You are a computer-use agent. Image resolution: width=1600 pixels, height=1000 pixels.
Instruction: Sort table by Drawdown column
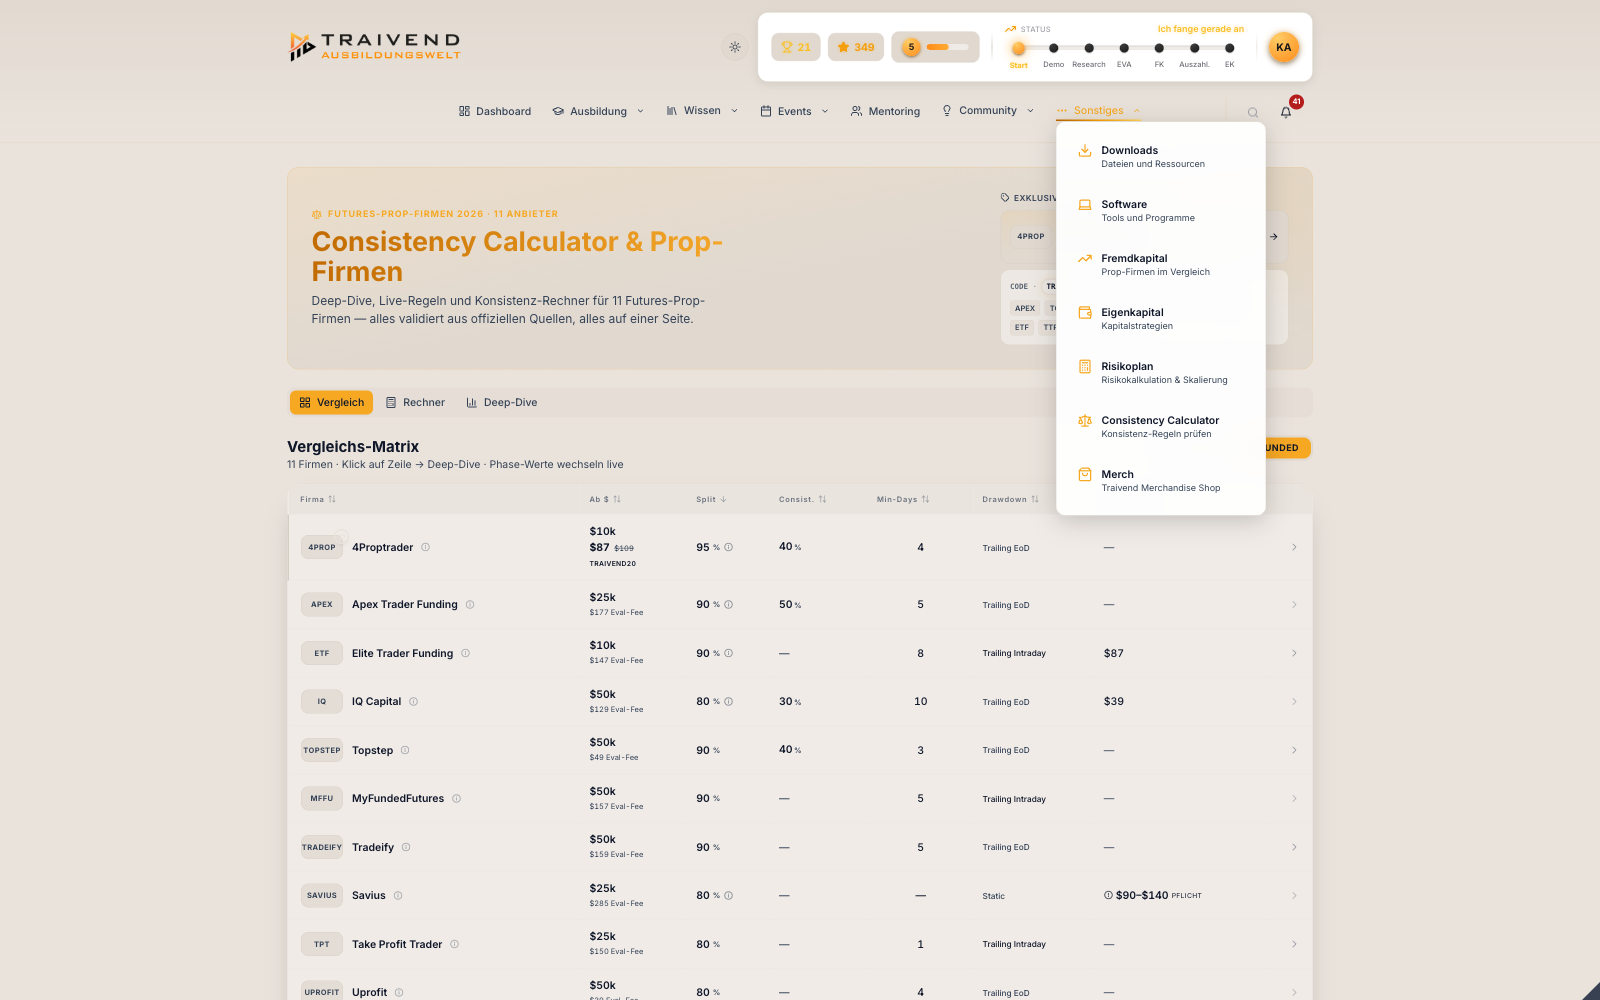[x=1010, y=499]
